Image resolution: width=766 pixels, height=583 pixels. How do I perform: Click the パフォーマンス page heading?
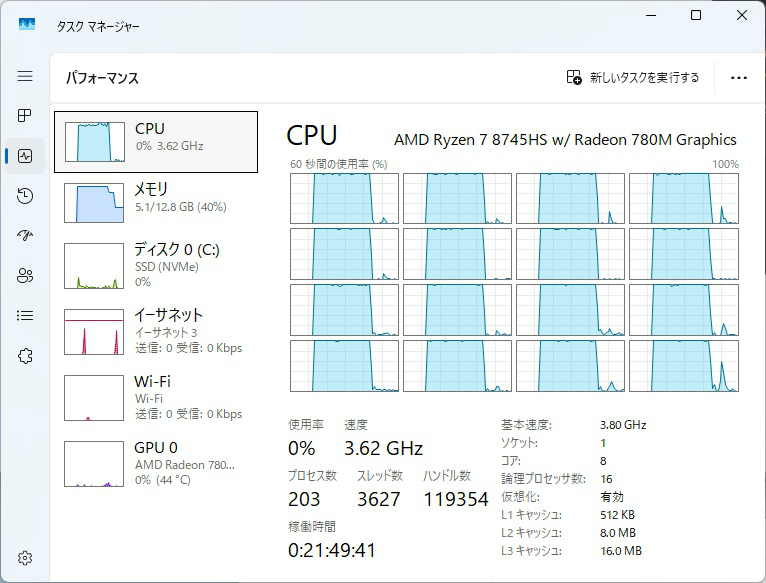[102, 78]
